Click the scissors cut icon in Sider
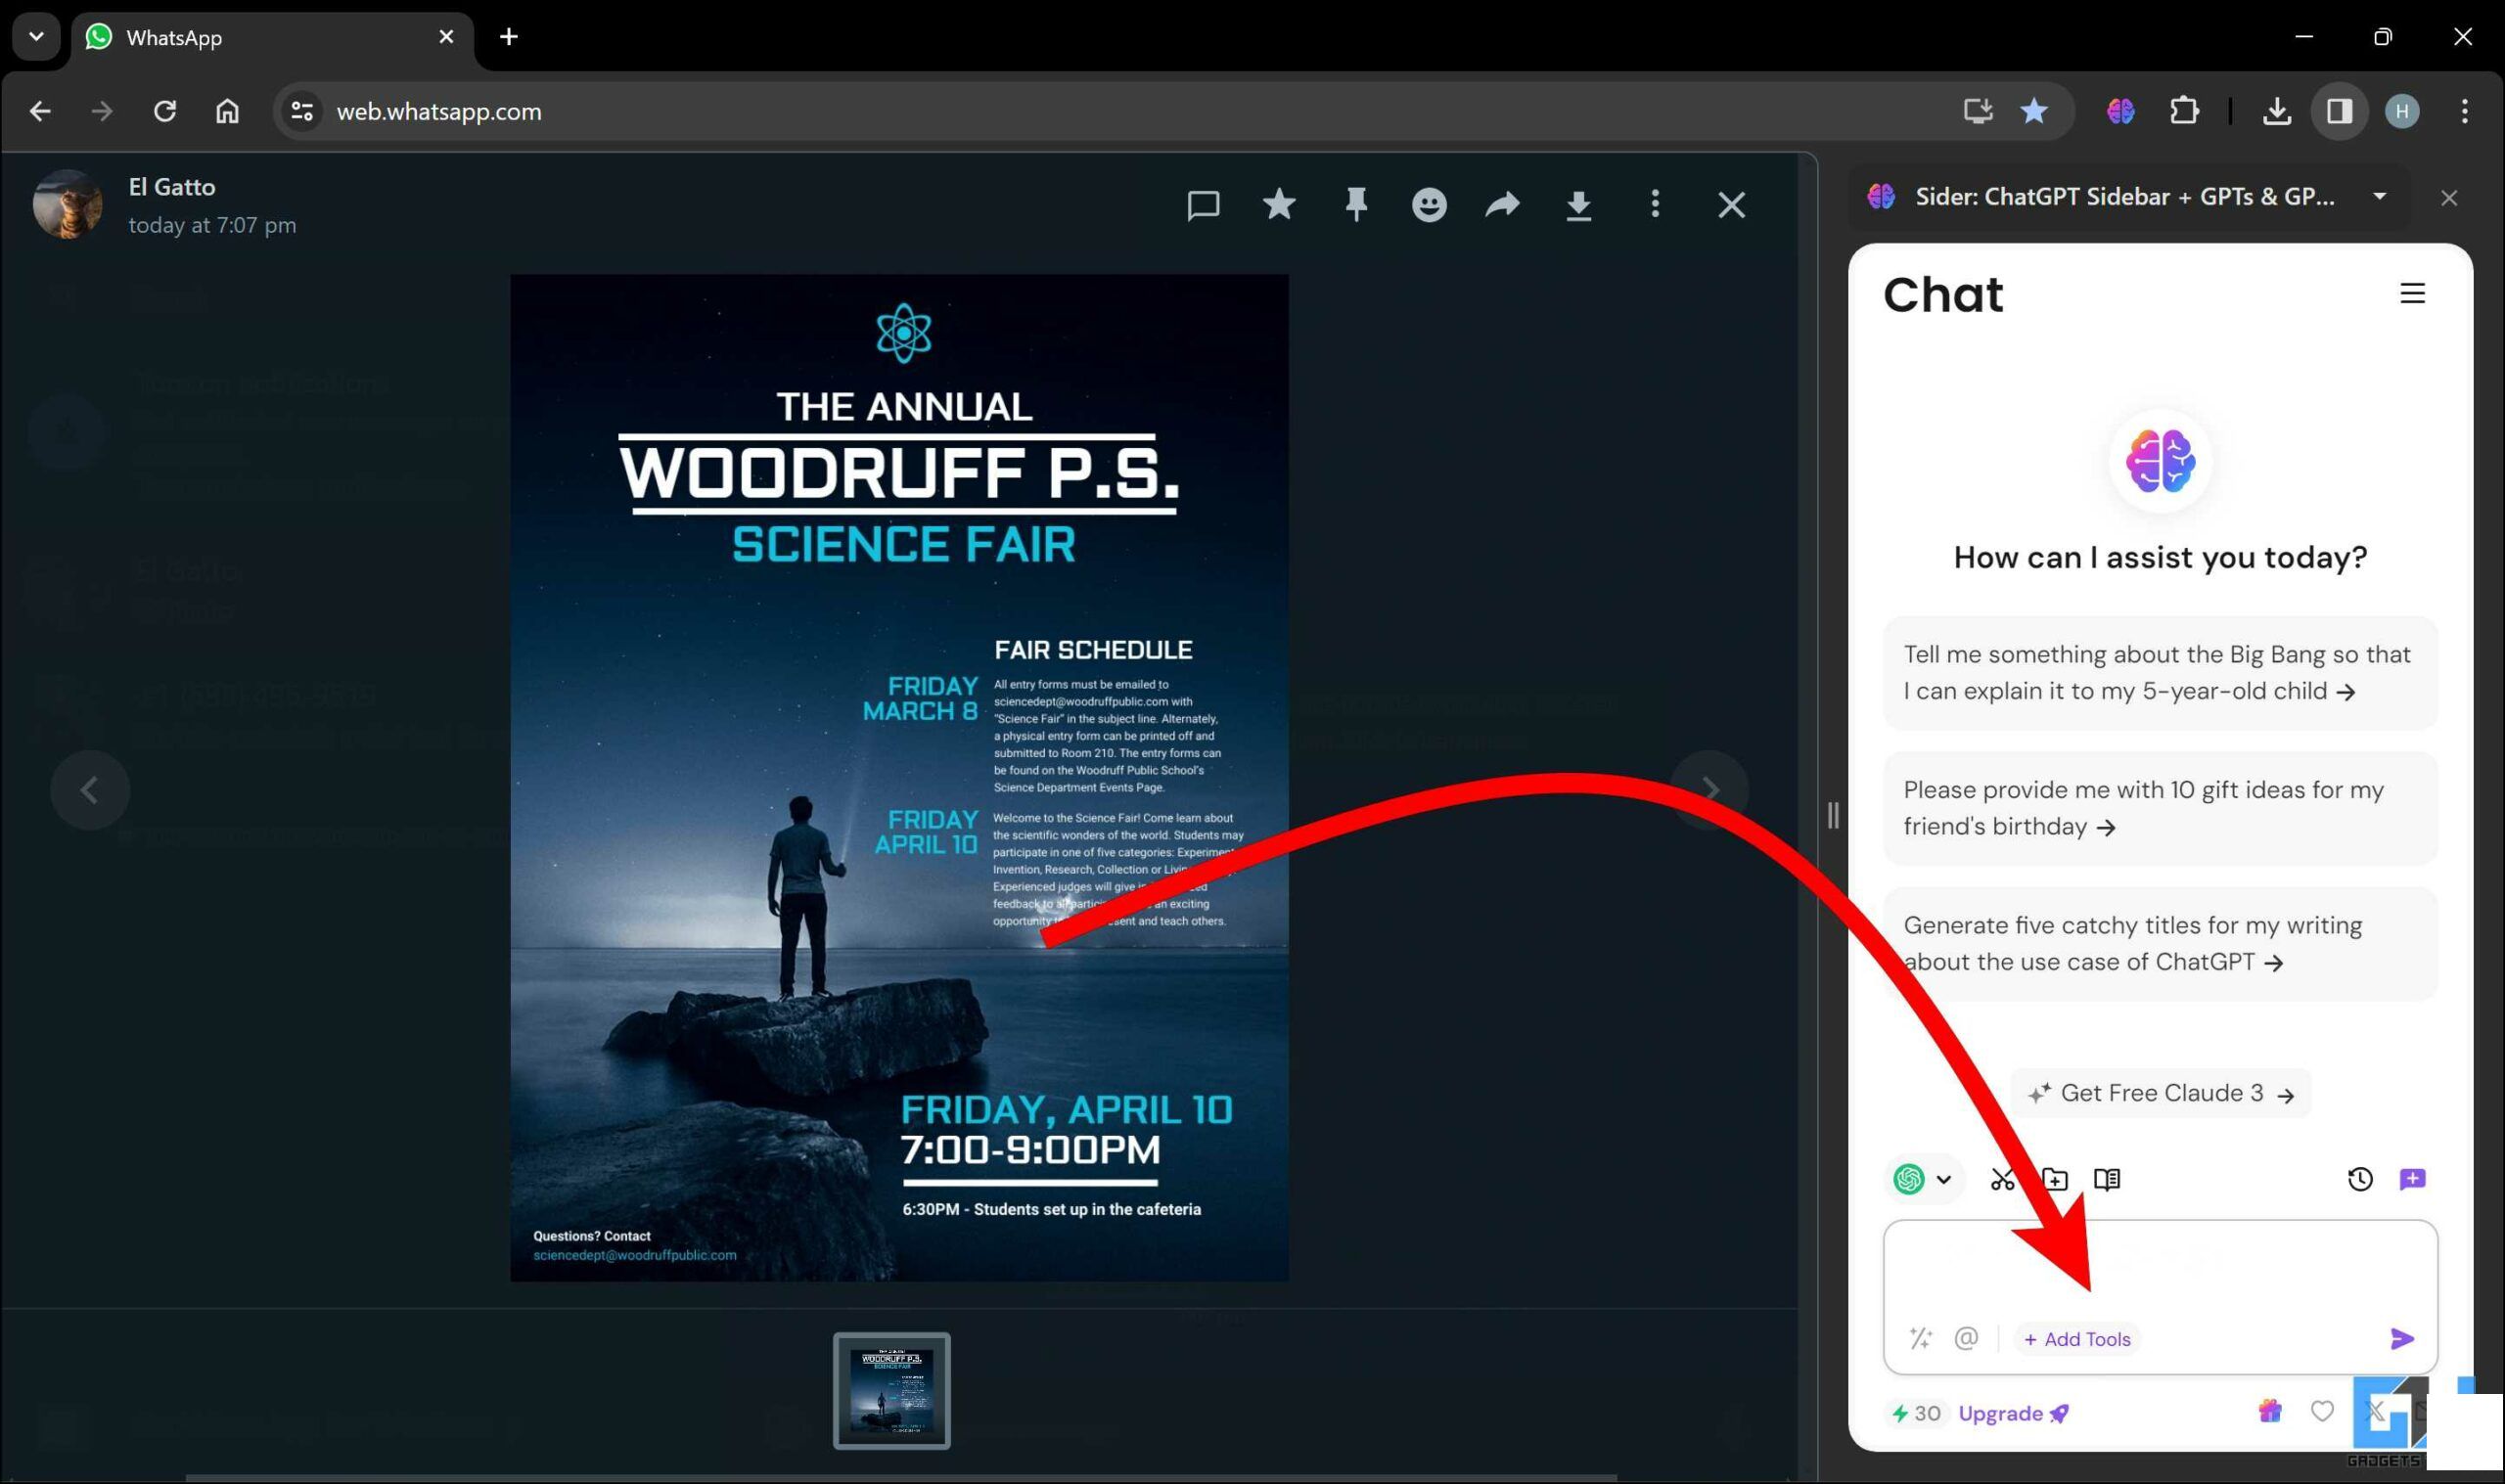Image resolution: width=2505 pixels, height=1484 pixels. [x=2001, y=1179]
